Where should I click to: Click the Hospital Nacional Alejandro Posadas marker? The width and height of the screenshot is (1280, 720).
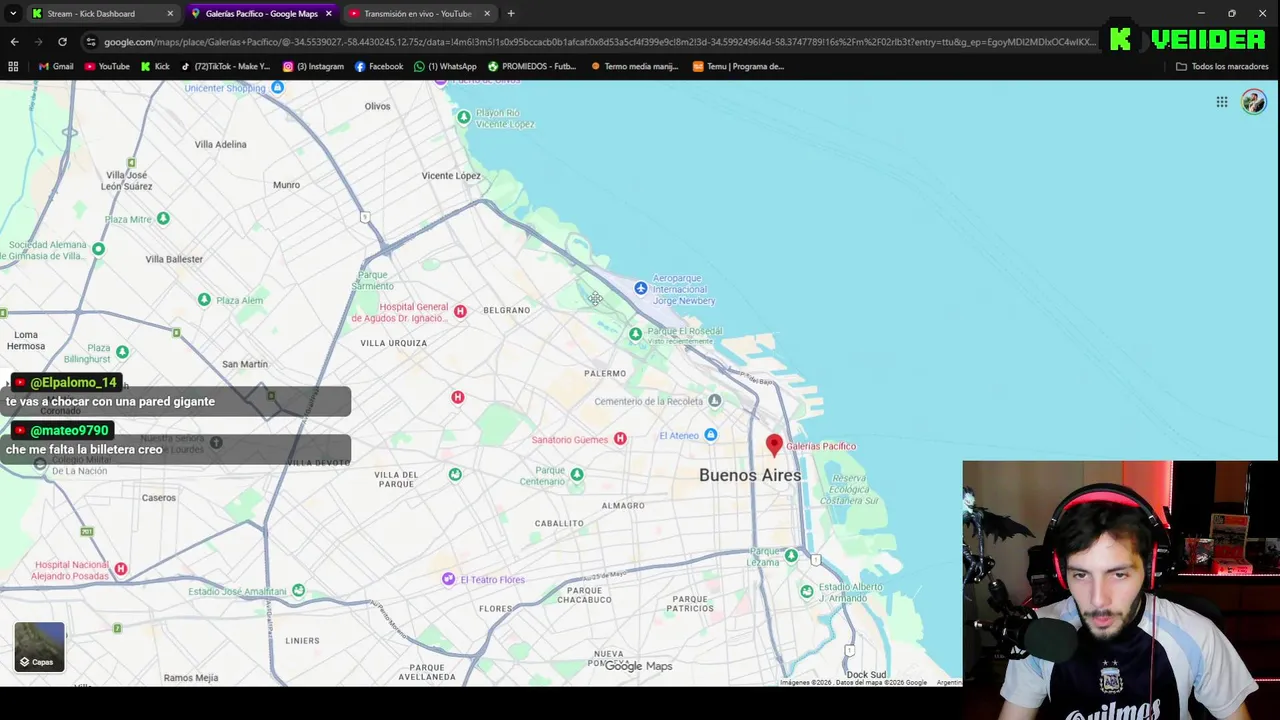click(120, 569)
